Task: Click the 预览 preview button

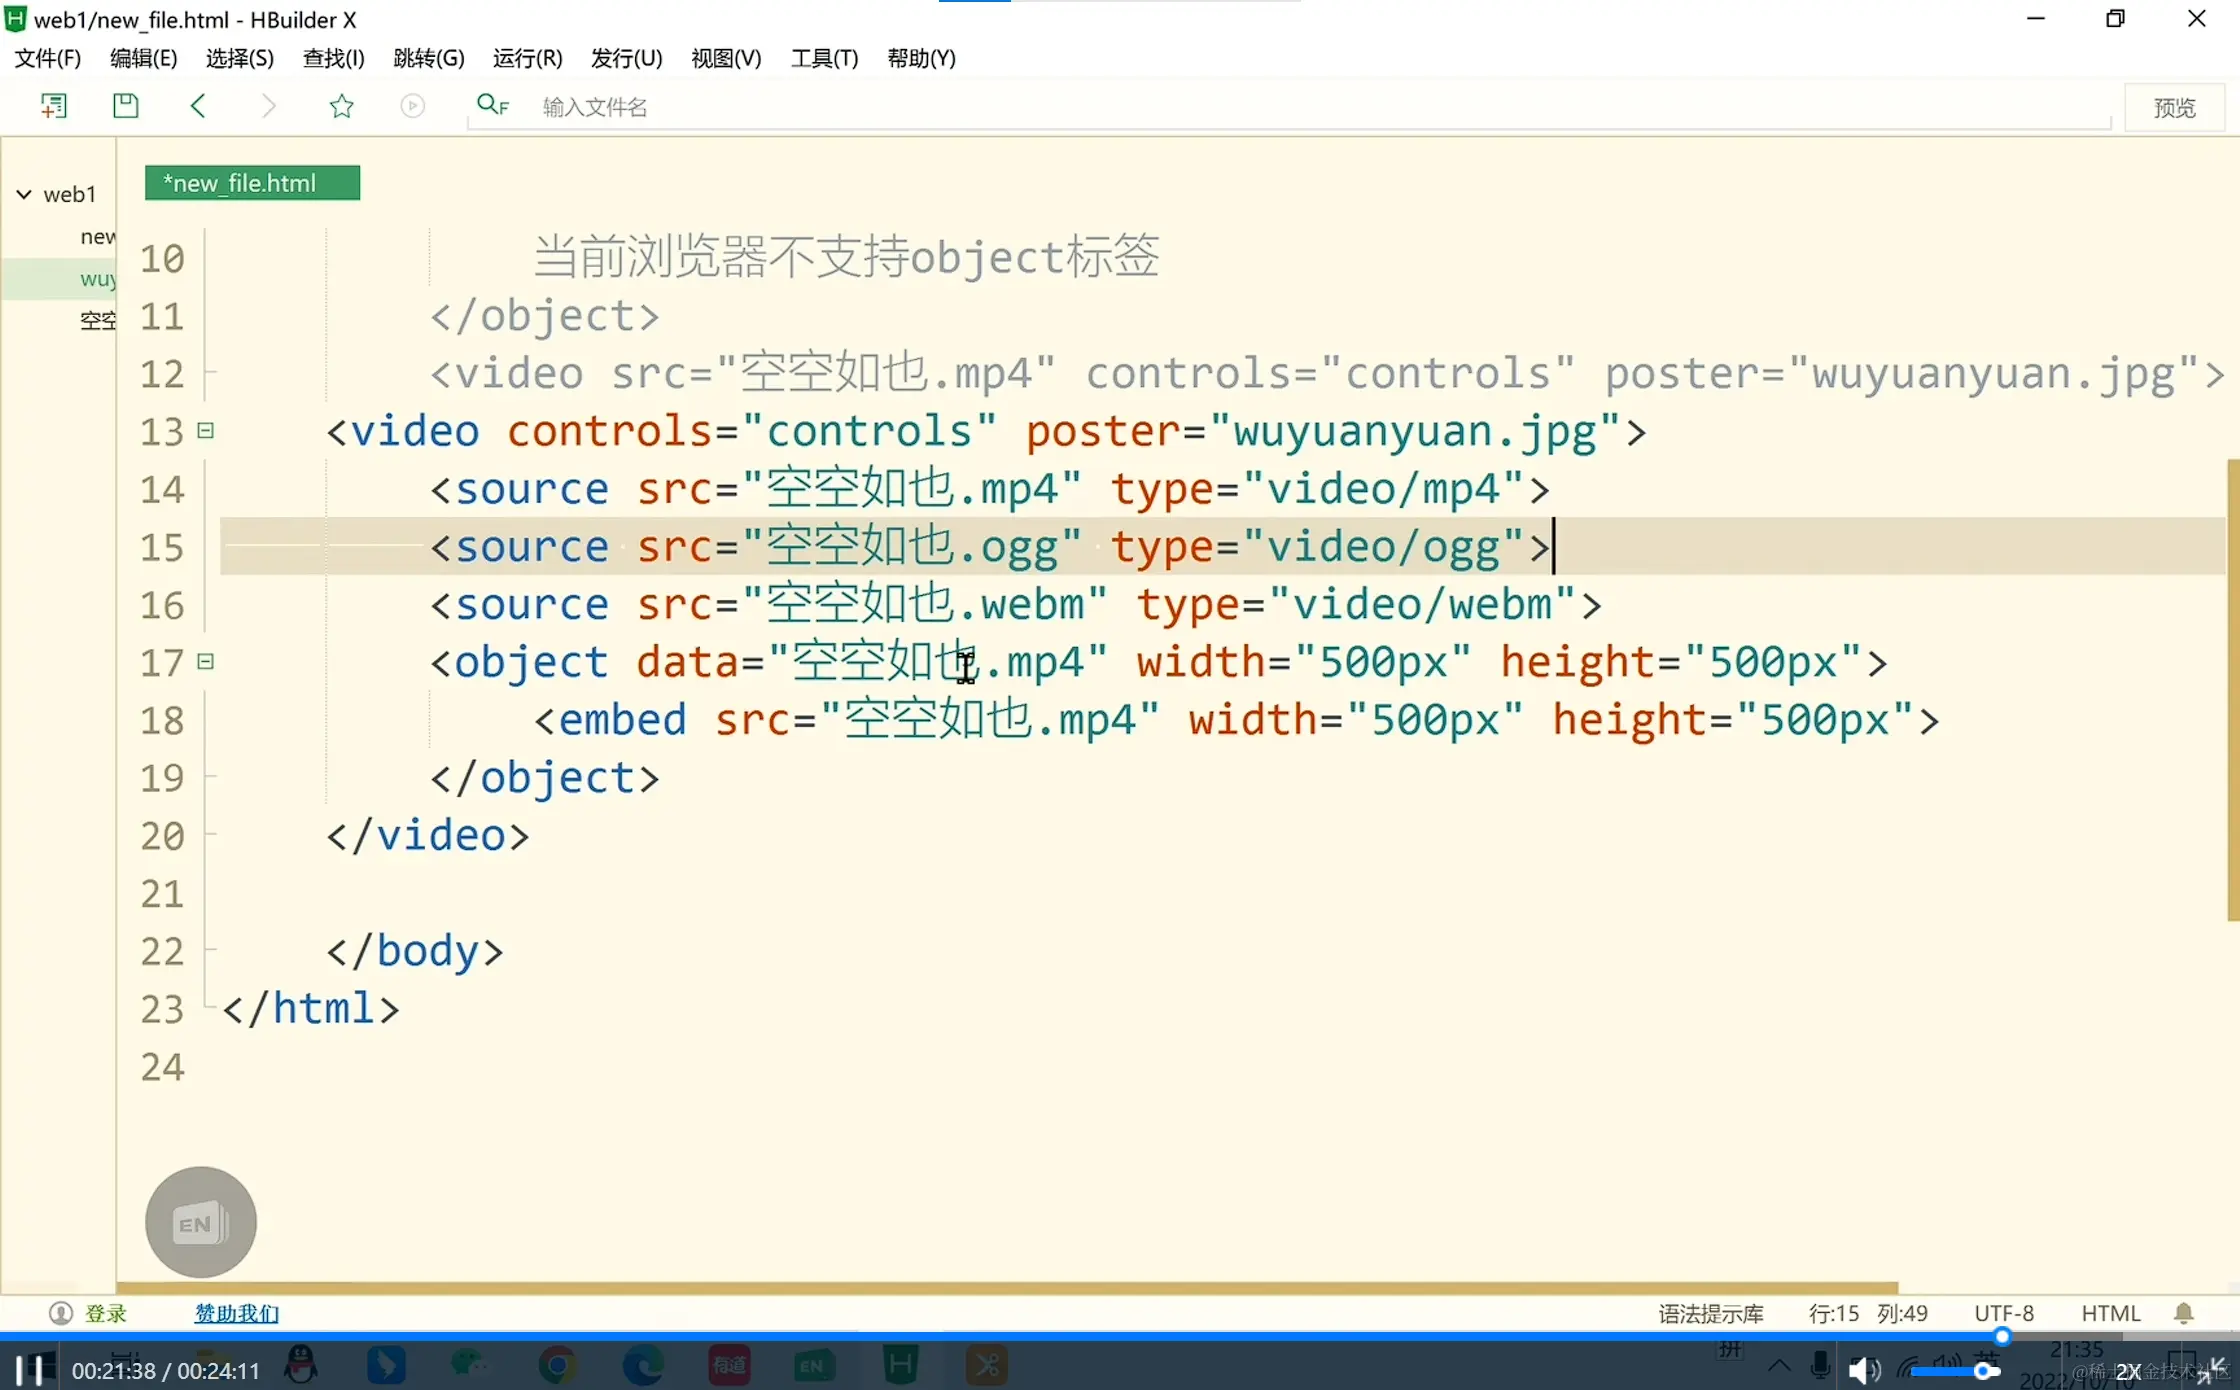Action: point(2174,107)
